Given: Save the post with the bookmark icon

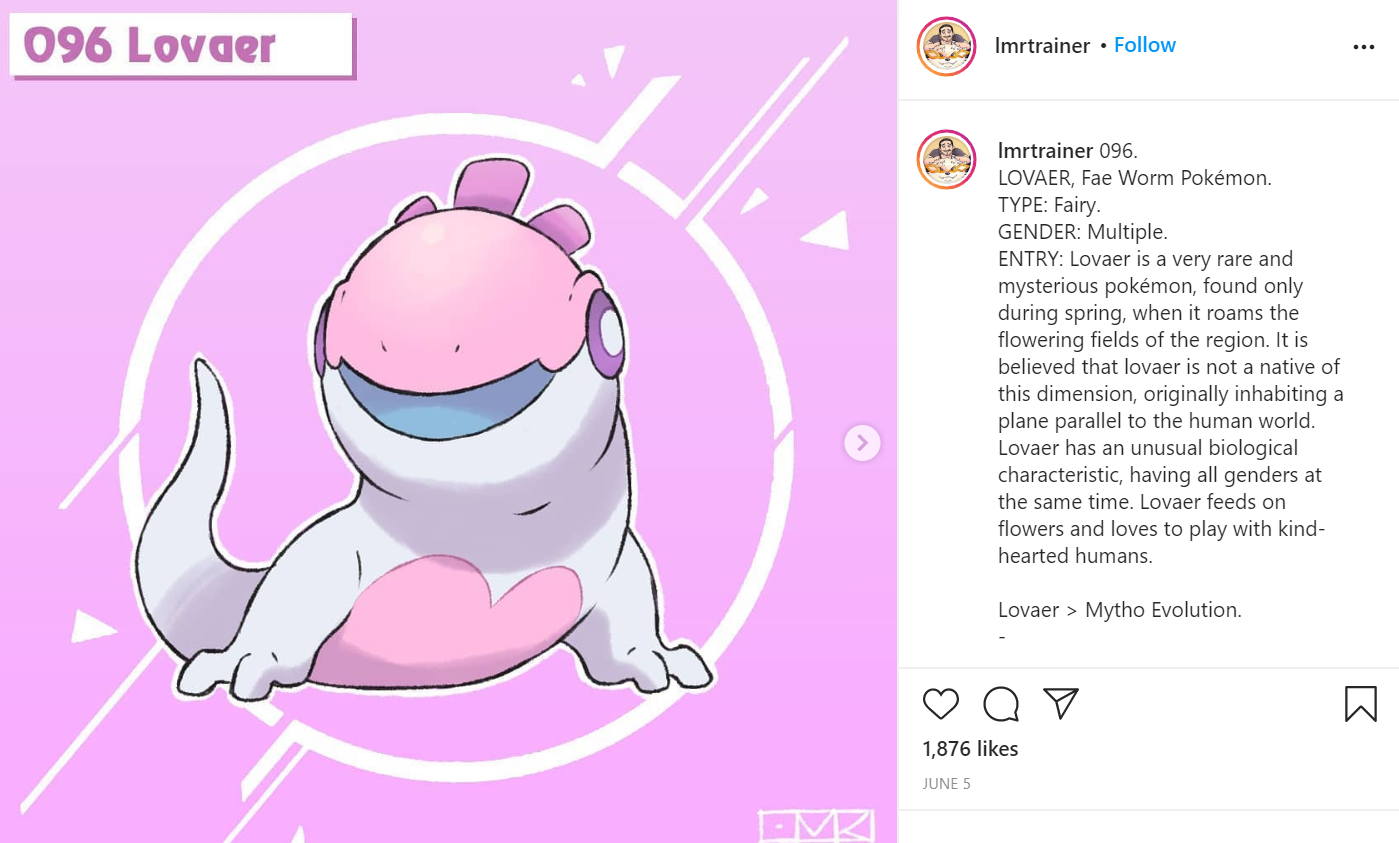Looking at the screenshot, I should [1361, 704].
